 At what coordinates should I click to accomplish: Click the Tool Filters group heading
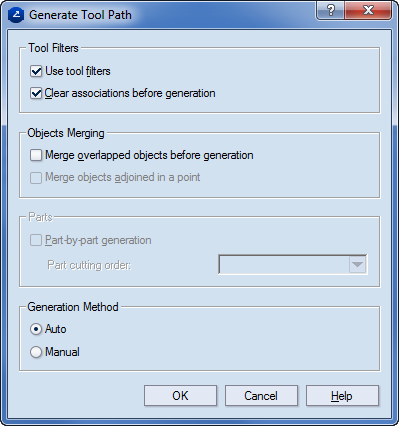[x=53, y=48]
